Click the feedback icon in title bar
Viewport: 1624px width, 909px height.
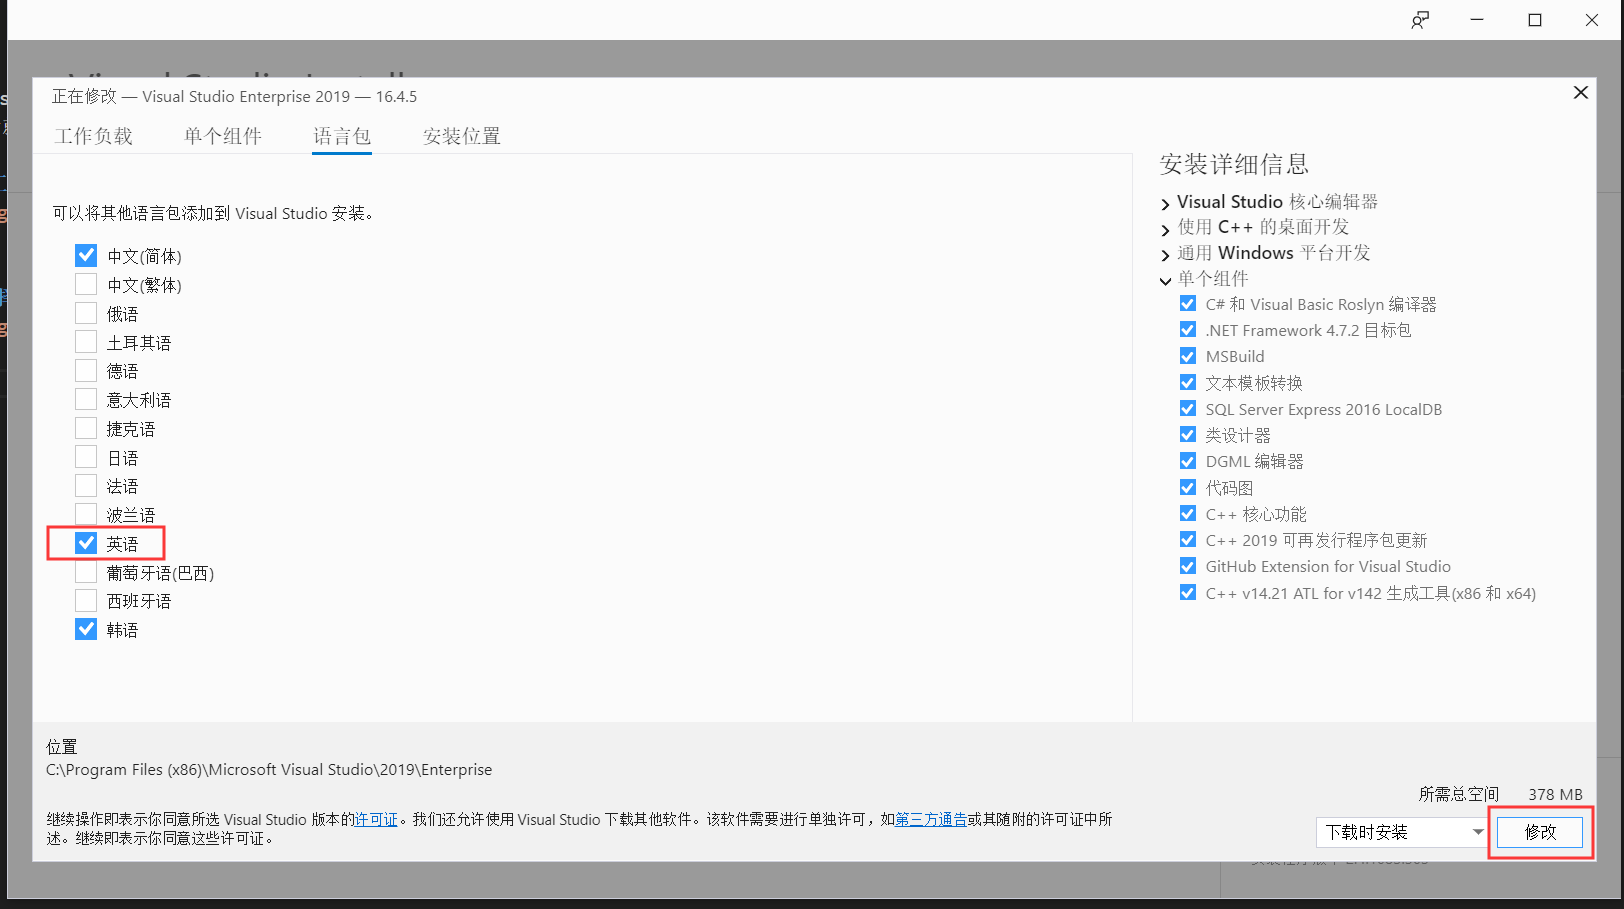tap(1420, 20)
